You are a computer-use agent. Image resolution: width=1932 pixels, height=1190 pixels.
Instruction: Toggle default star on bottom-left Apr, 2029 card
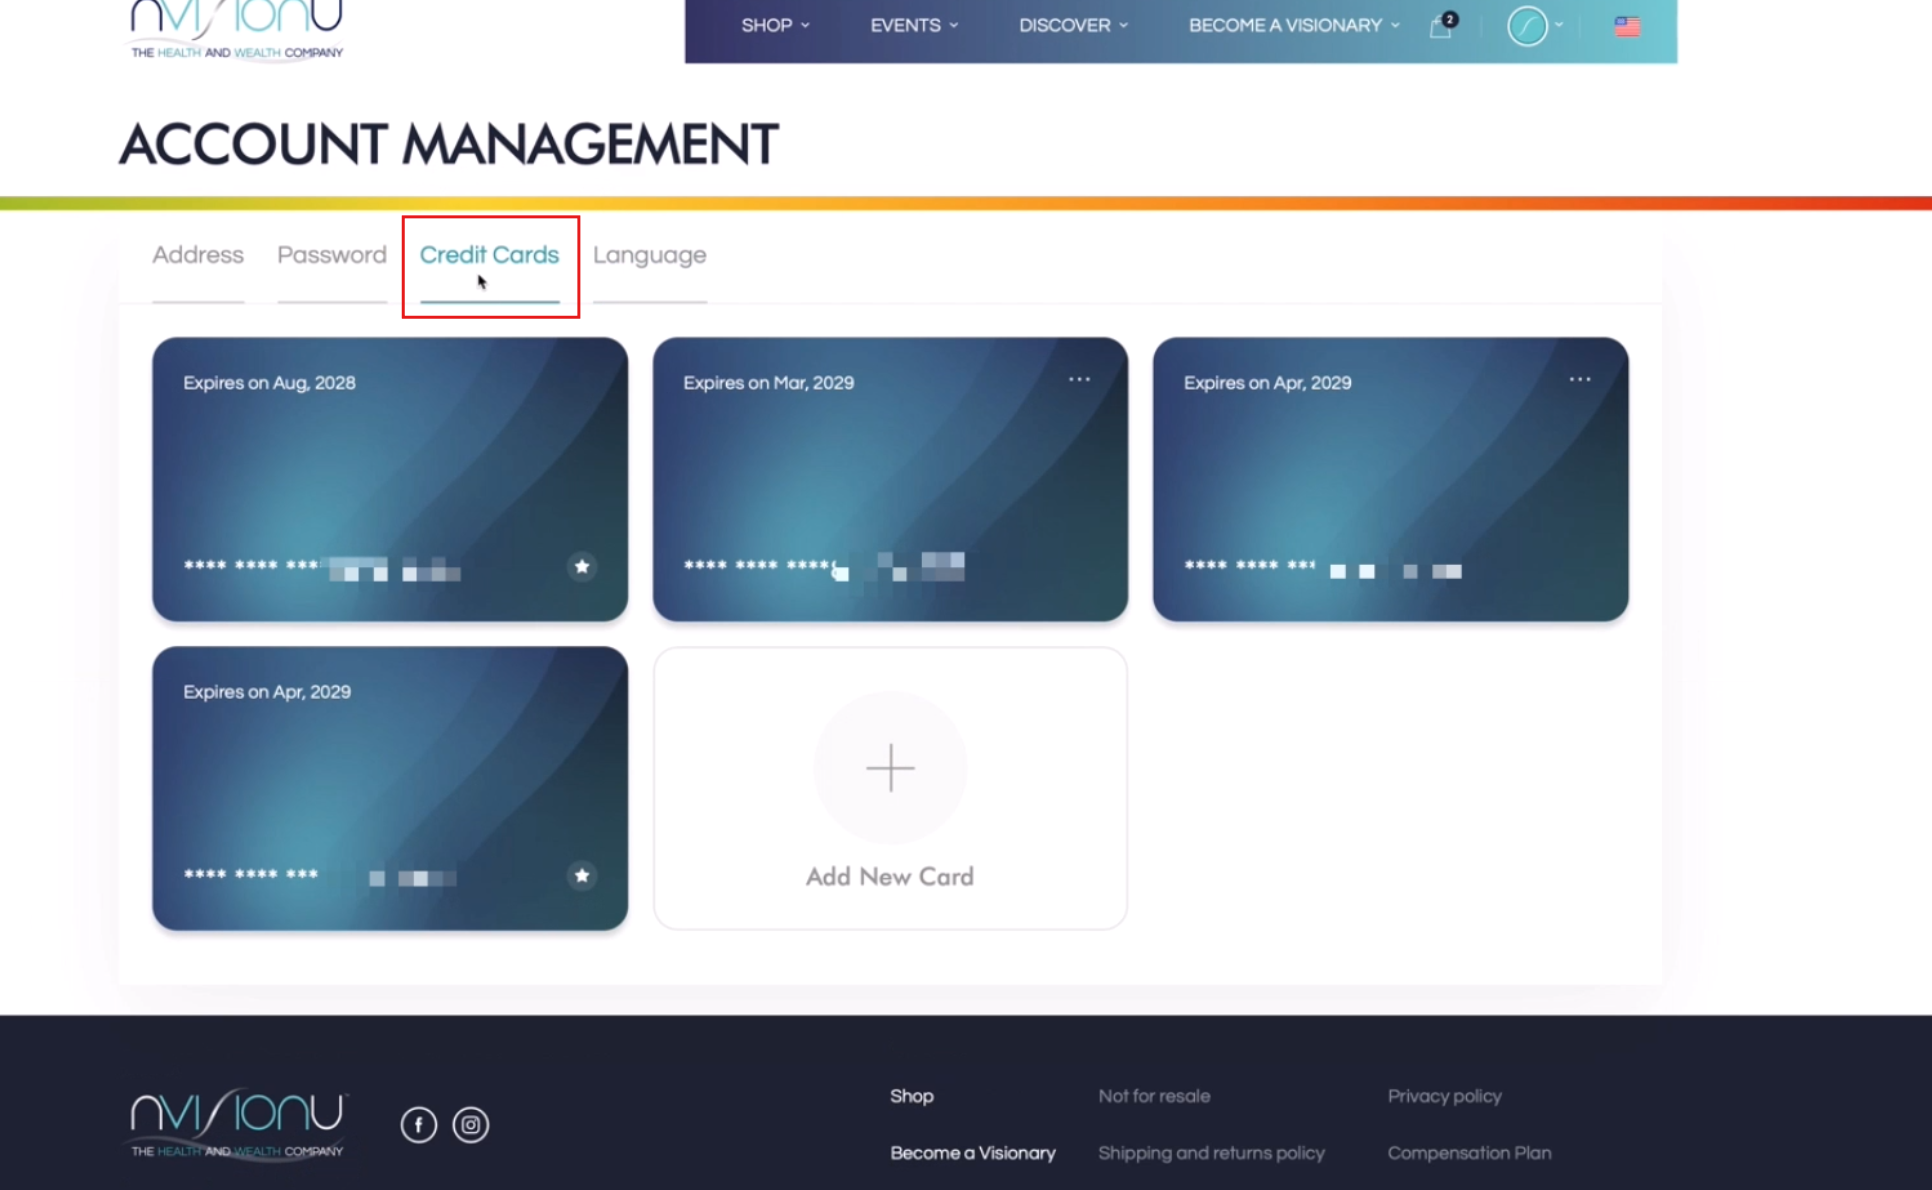pyautogui.click(x=582, y=876)
